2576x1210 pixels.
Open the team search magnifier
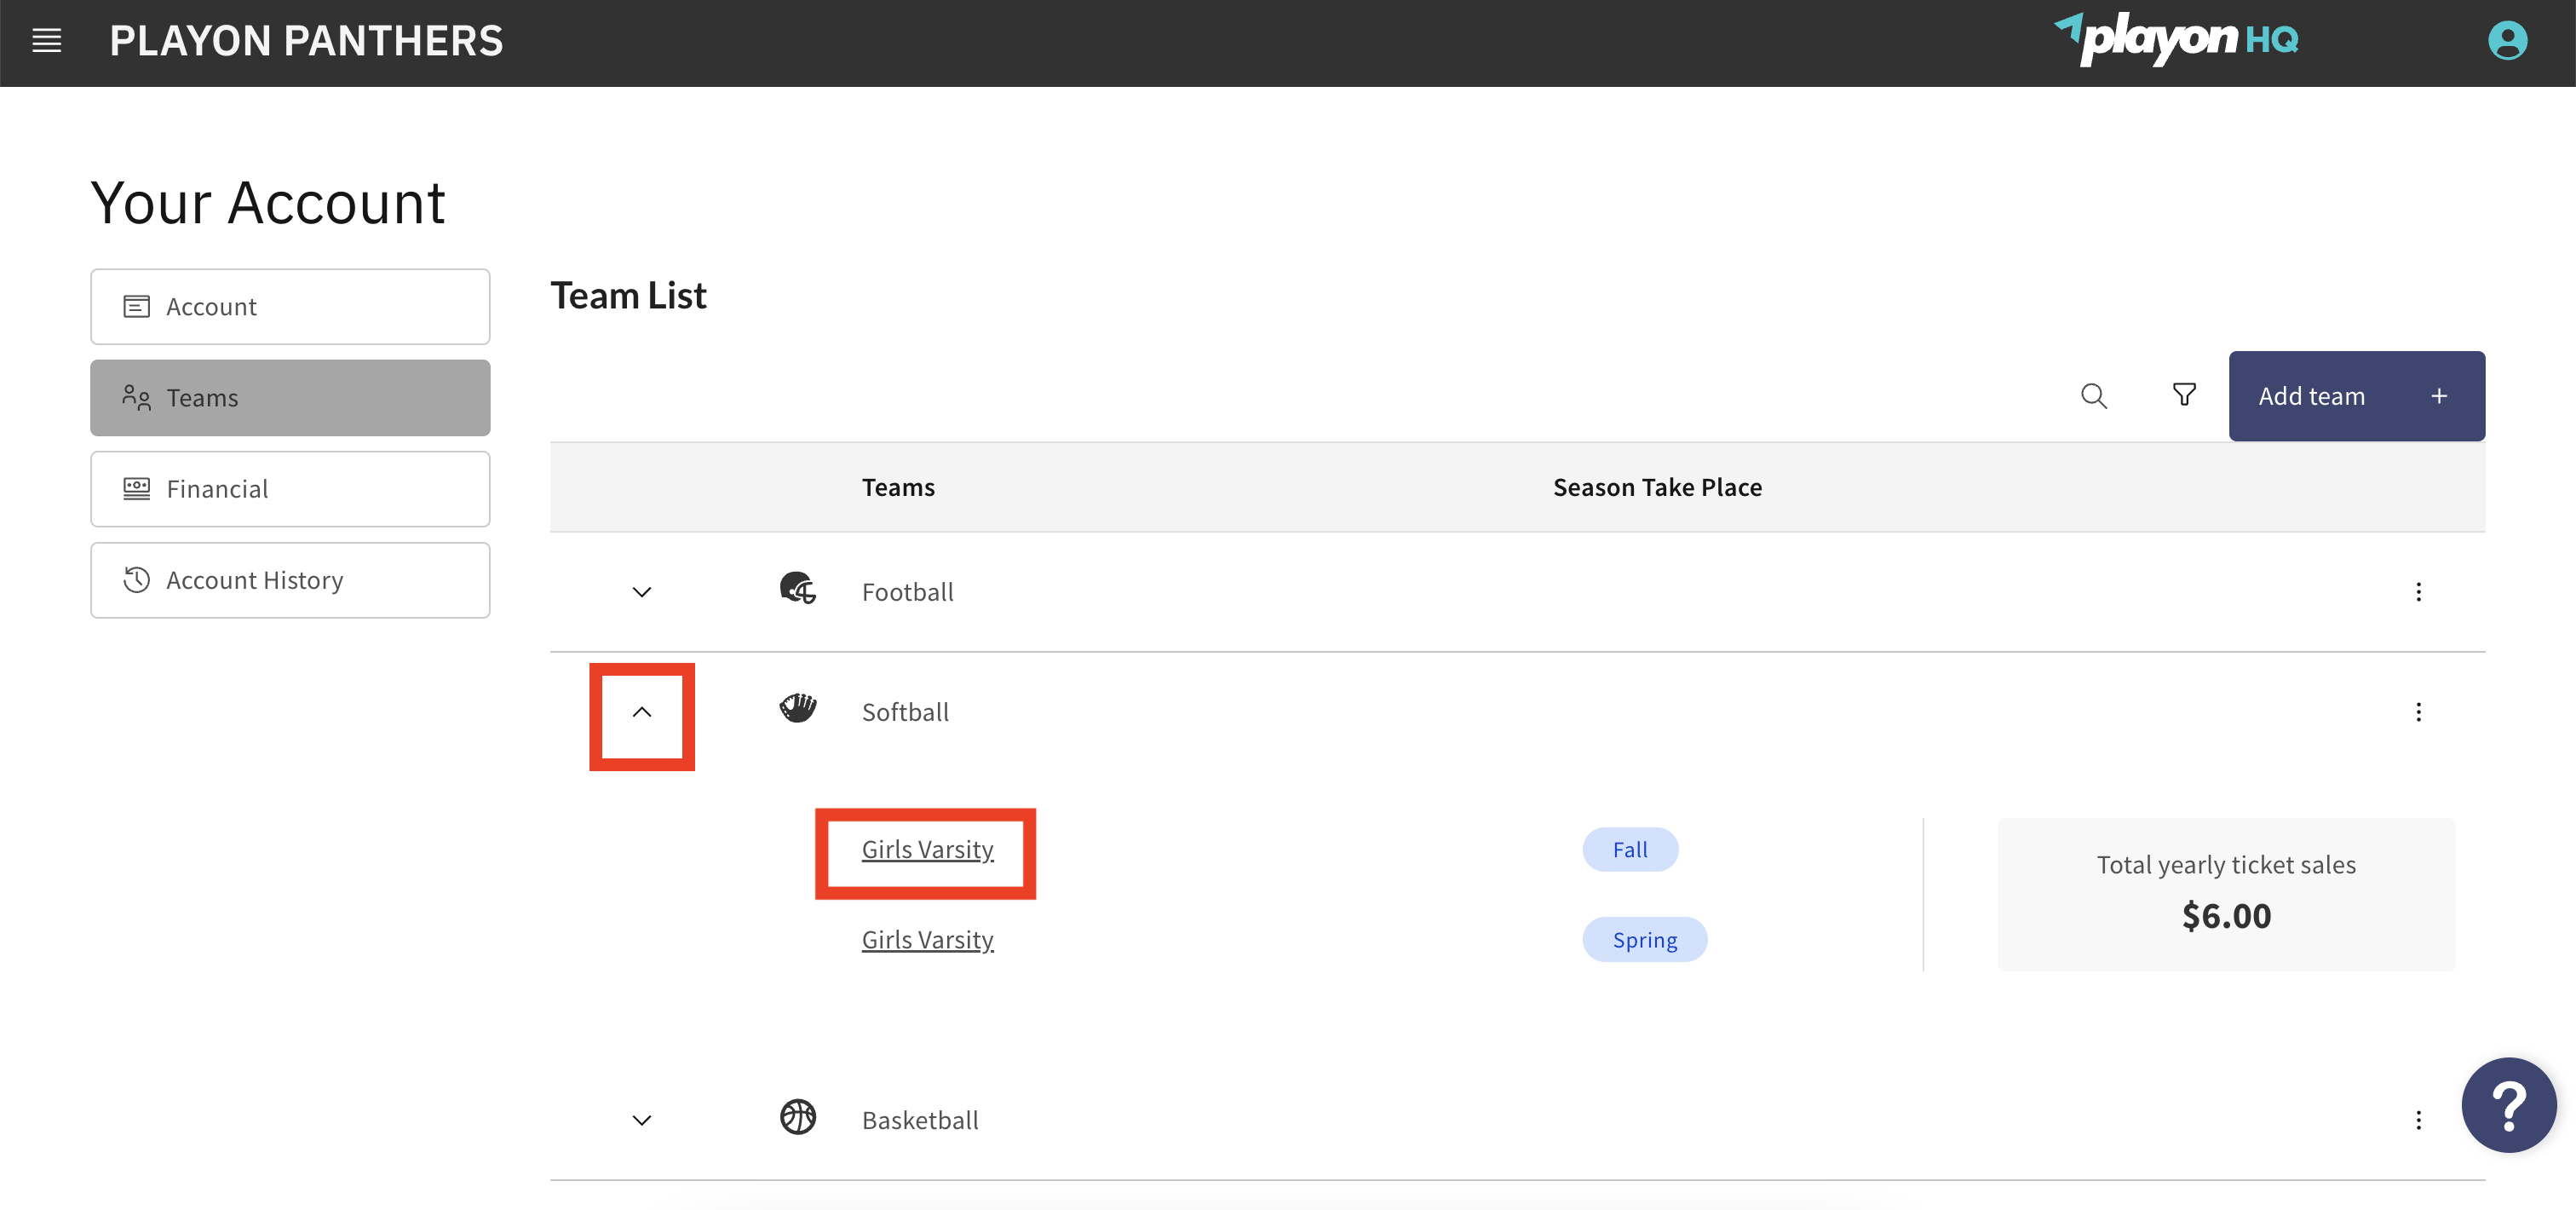tap(2093, 396)
